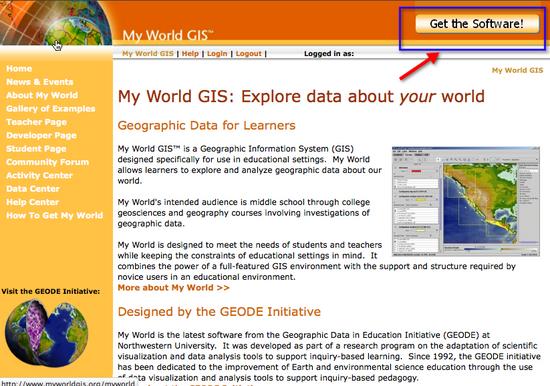Click the My World GIS header title
This screenshot has height=386, width=550.
click(x=167, y=35)
